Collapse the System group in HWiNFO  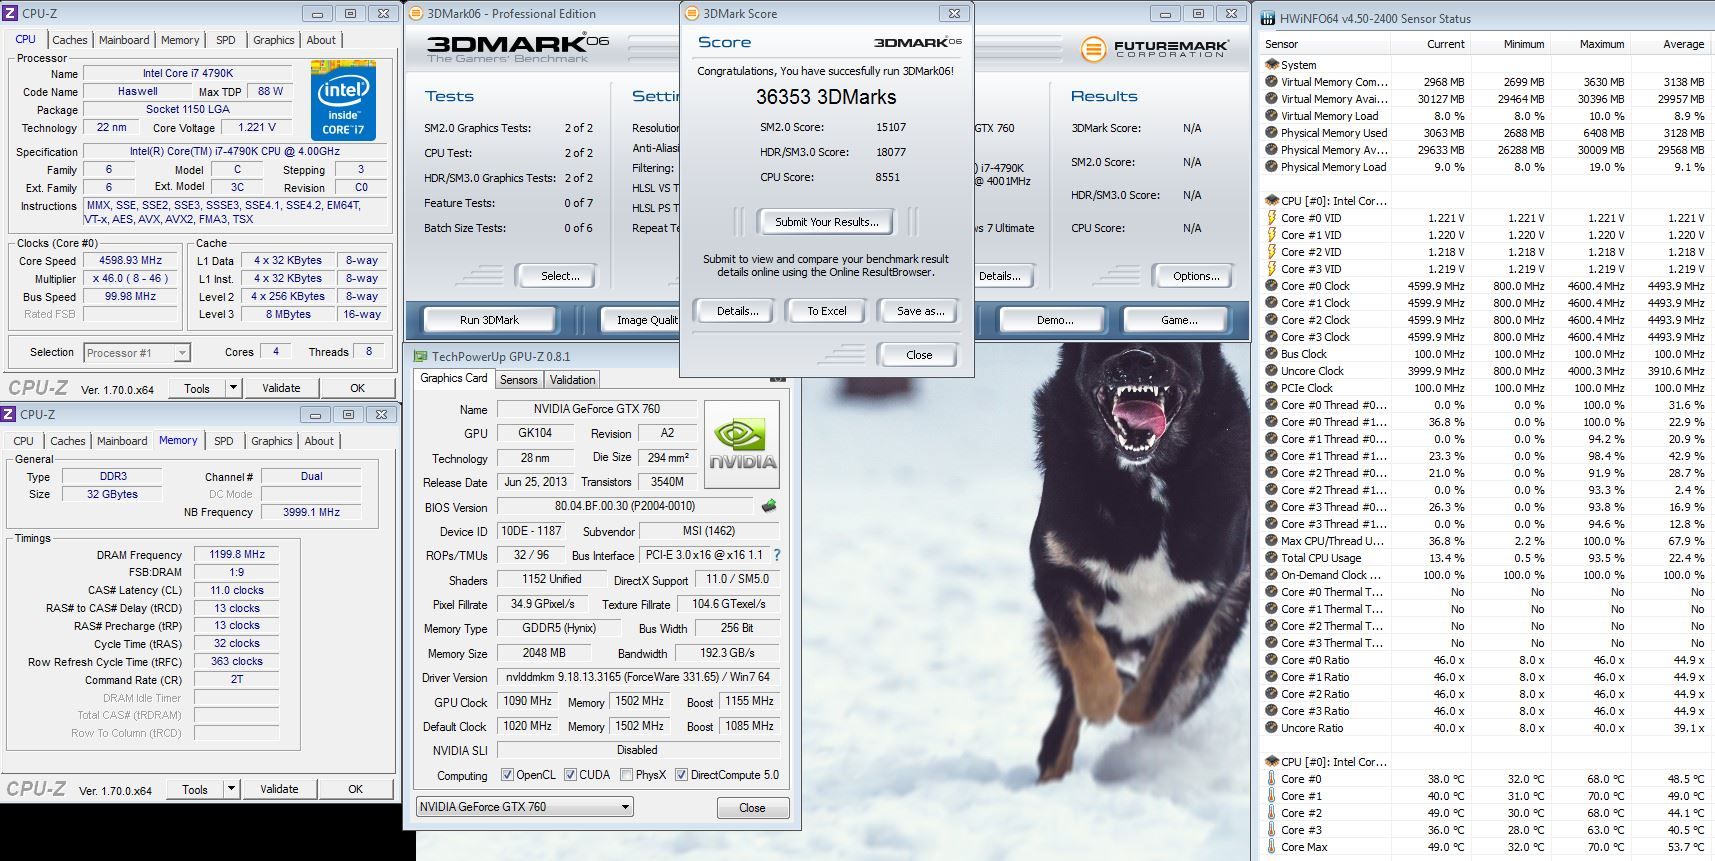1272,65
